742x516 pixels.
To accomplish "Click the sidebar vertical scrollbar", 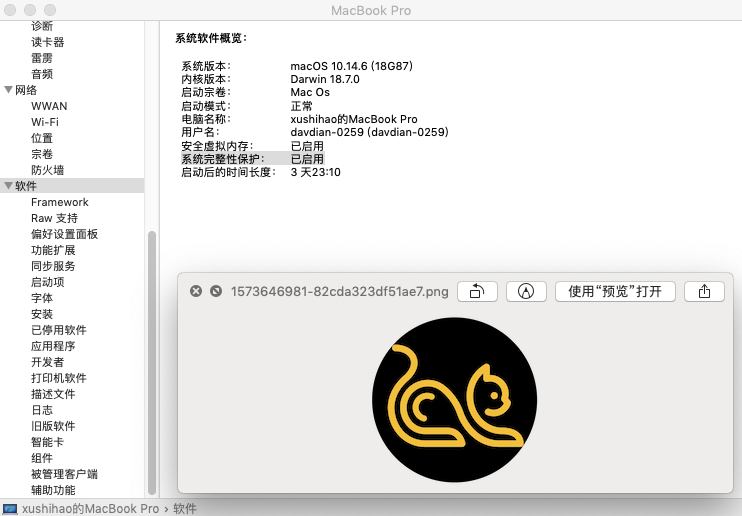I will click(x=152, y=360).
